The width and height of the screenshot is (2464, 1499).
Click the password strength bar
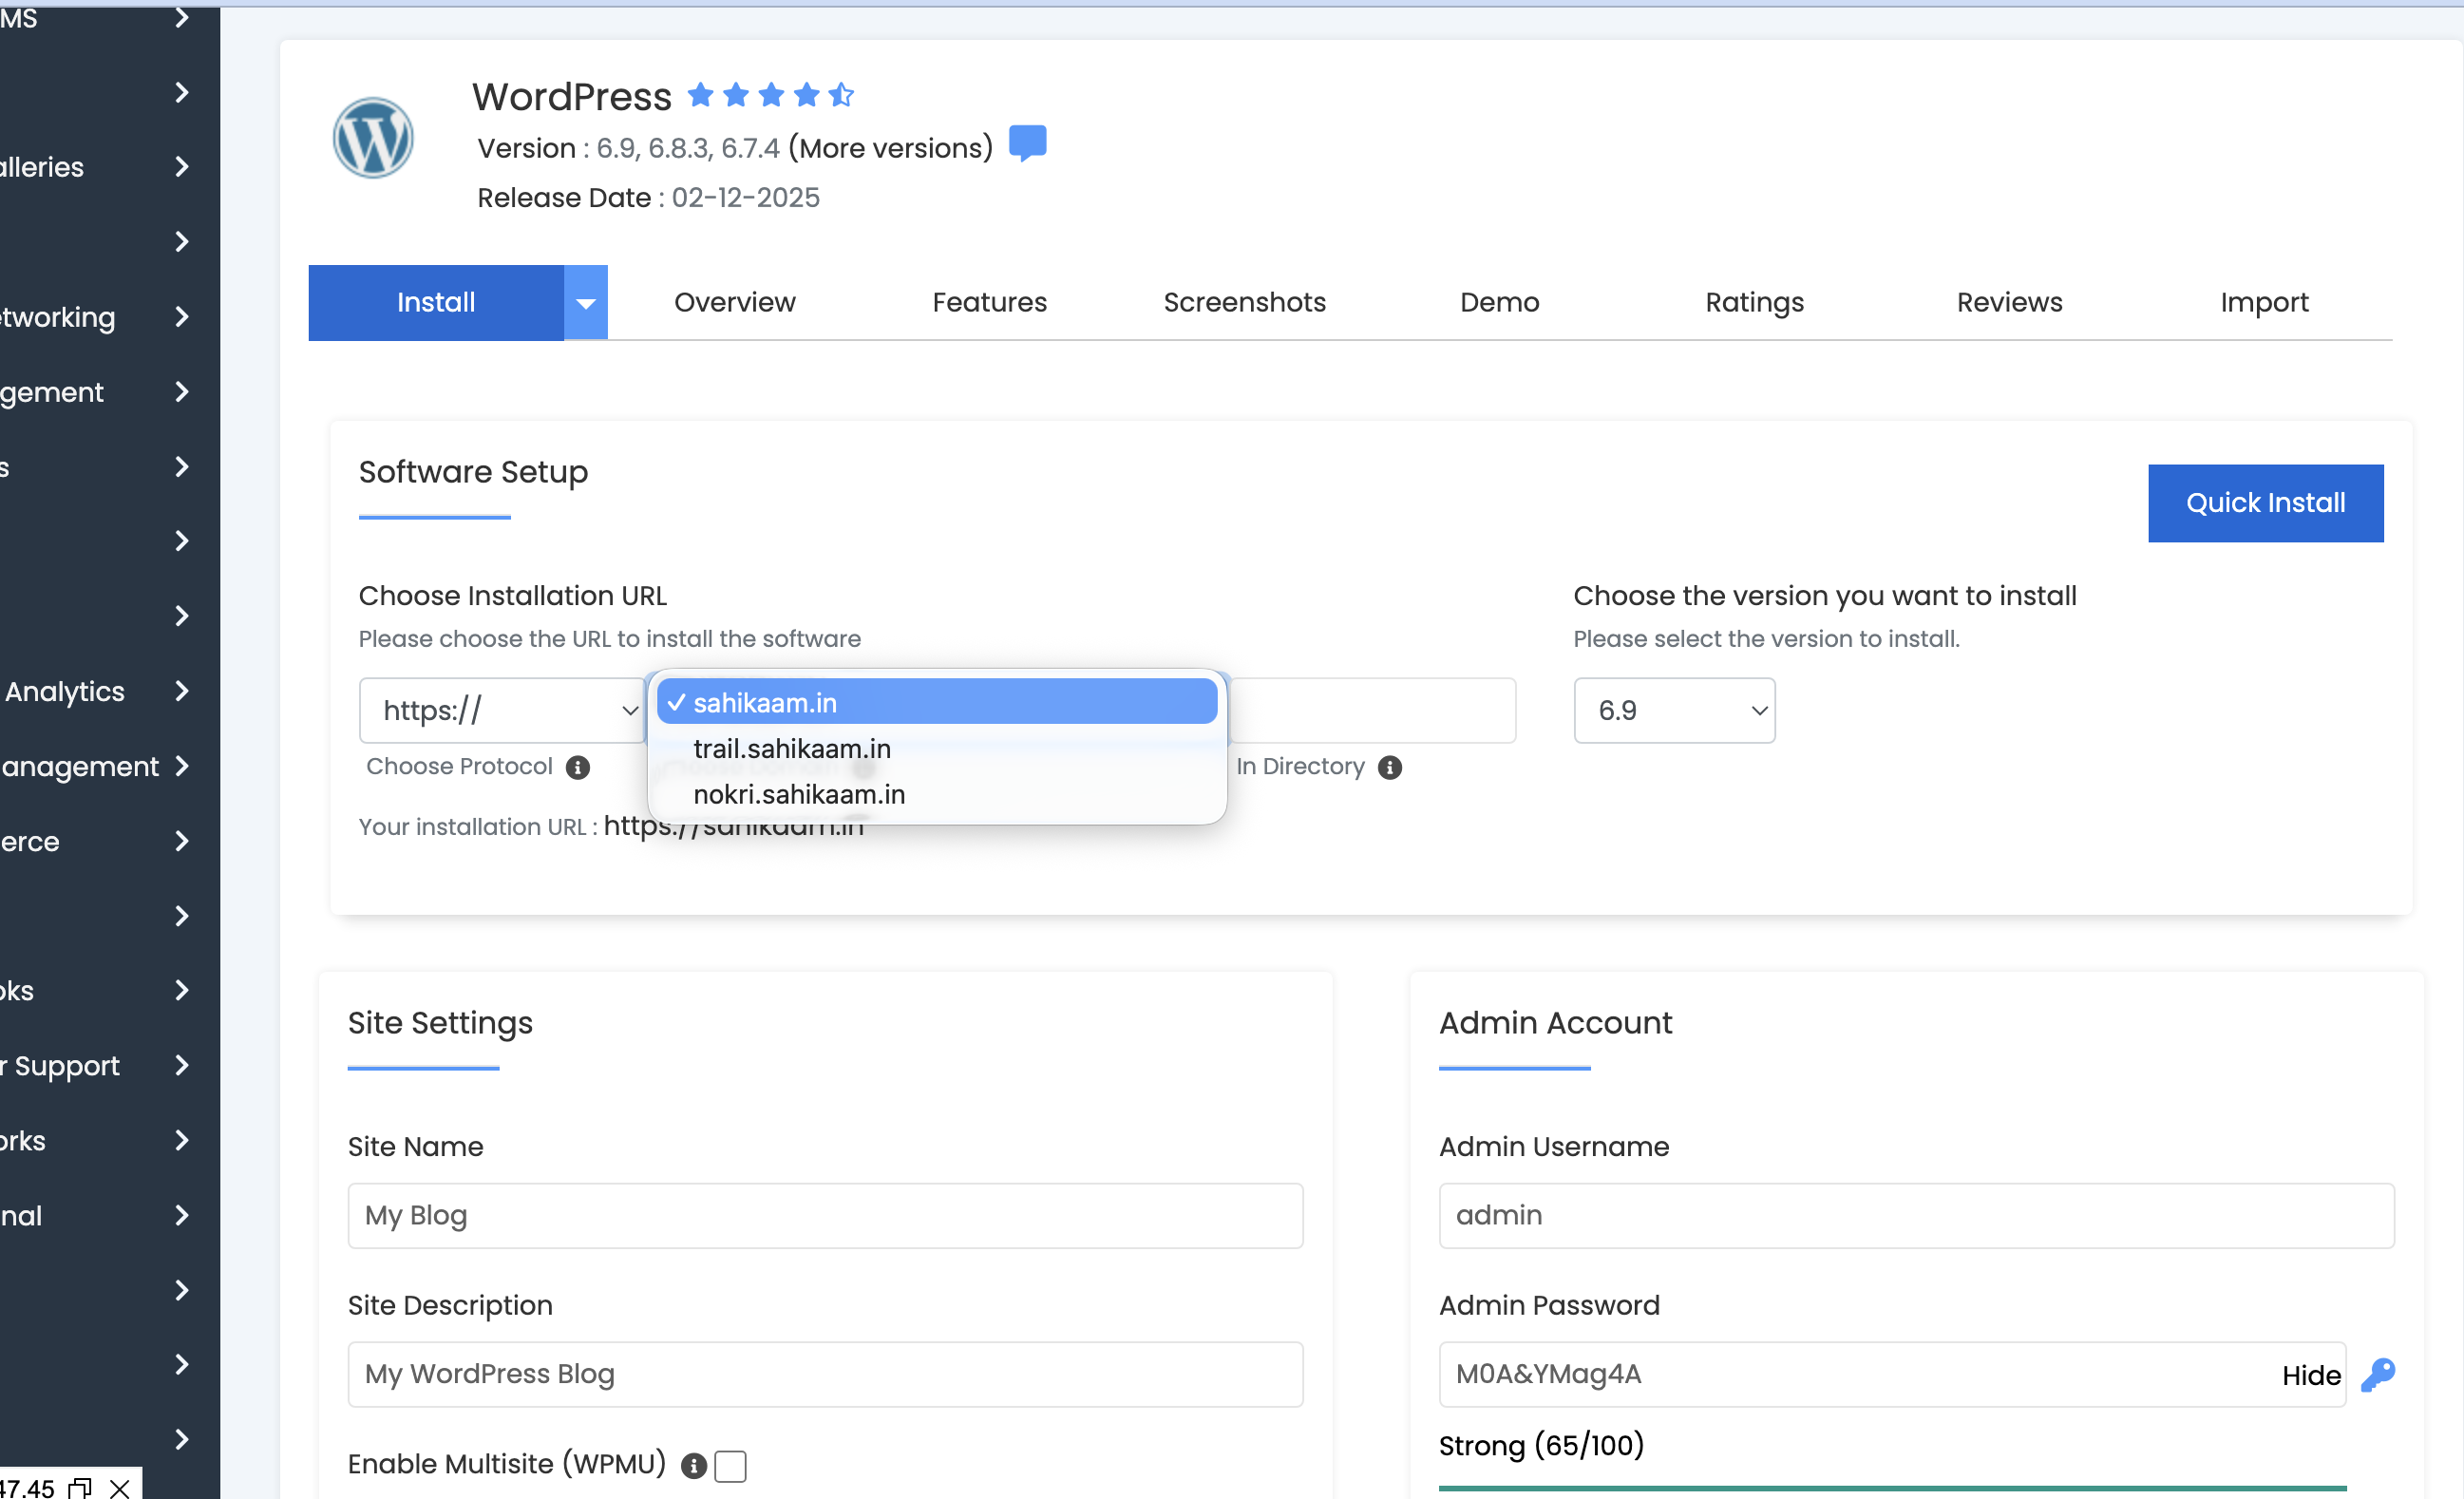[1891, 1487]
